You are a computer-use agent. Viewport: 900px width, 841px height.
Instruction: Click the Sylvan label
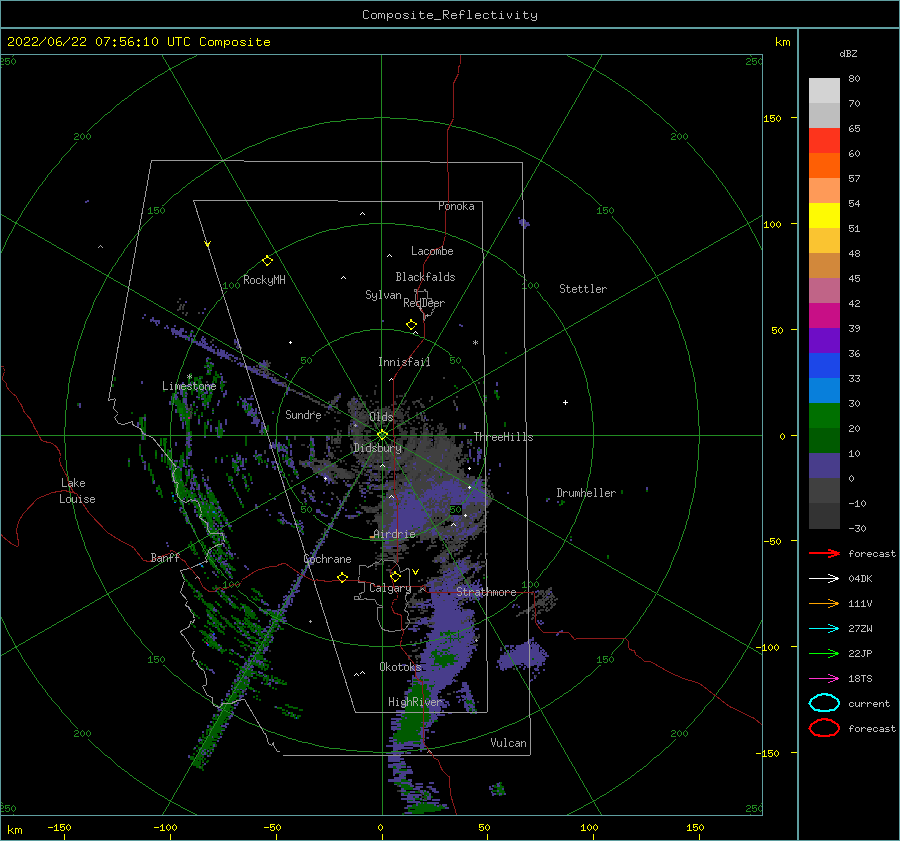[383, 295]
